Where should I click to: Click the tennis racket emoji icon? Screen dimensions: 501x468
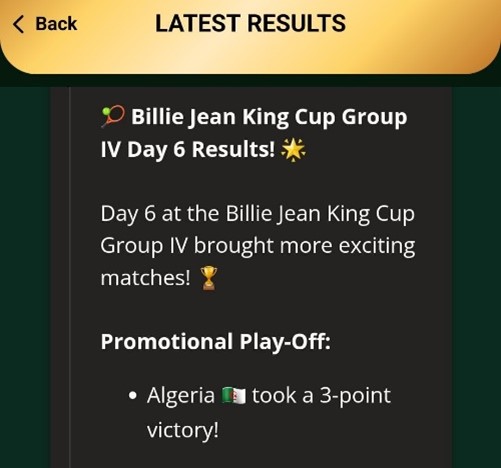(113, 117)
